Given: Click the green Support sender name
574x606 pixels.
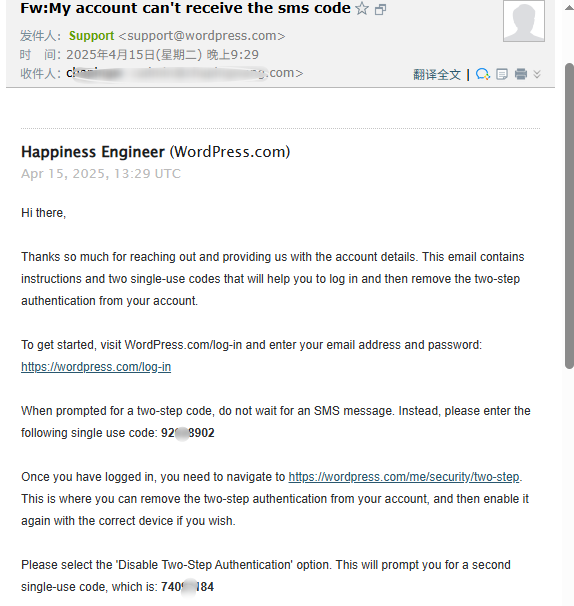Looking at the screenshot, I should click(x=91, y=36).
